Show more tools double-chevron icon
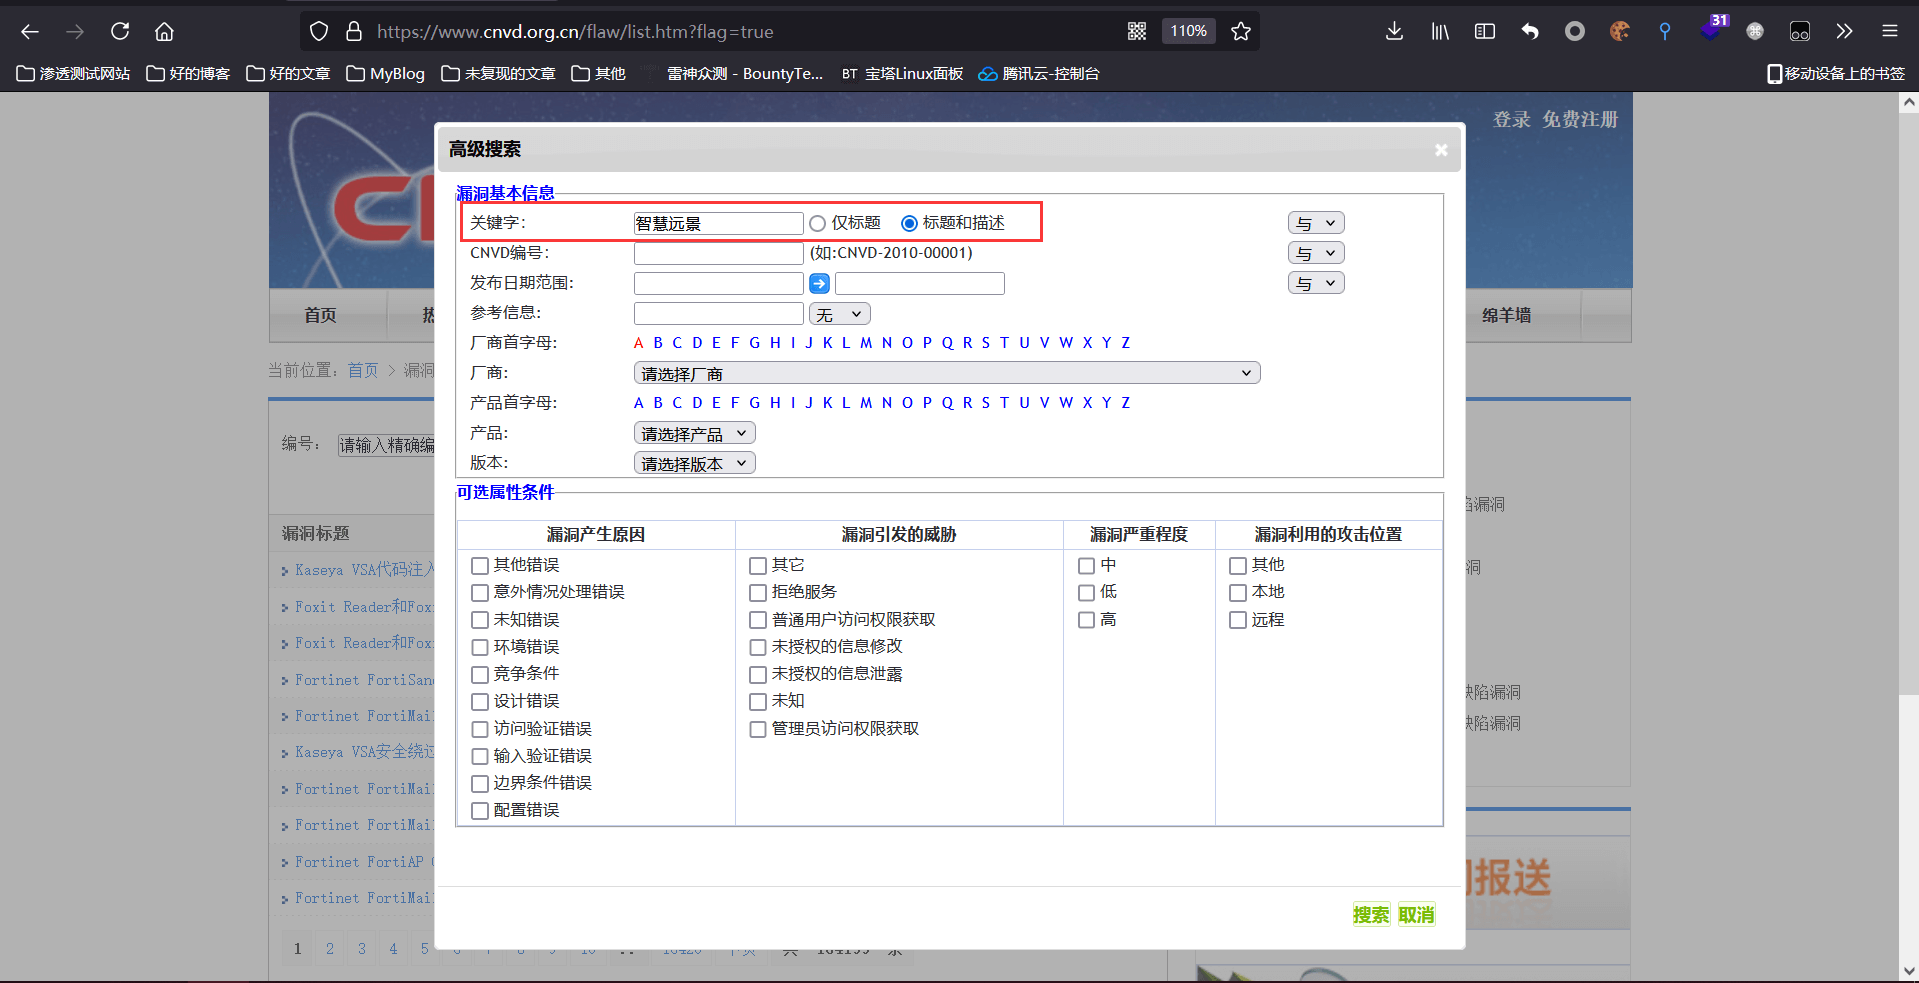This screenshot has height=983, width=1919. (x=1845, y=31)
